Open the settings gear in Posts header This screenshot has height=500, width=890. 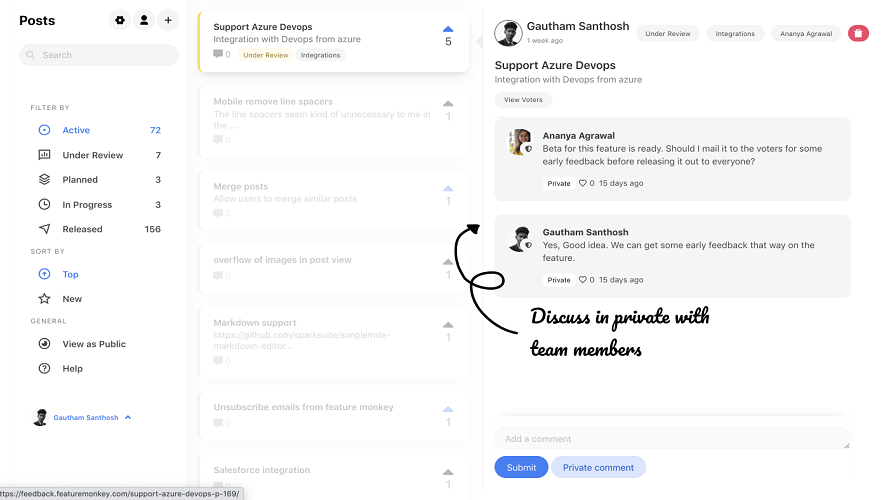[120, 20]
